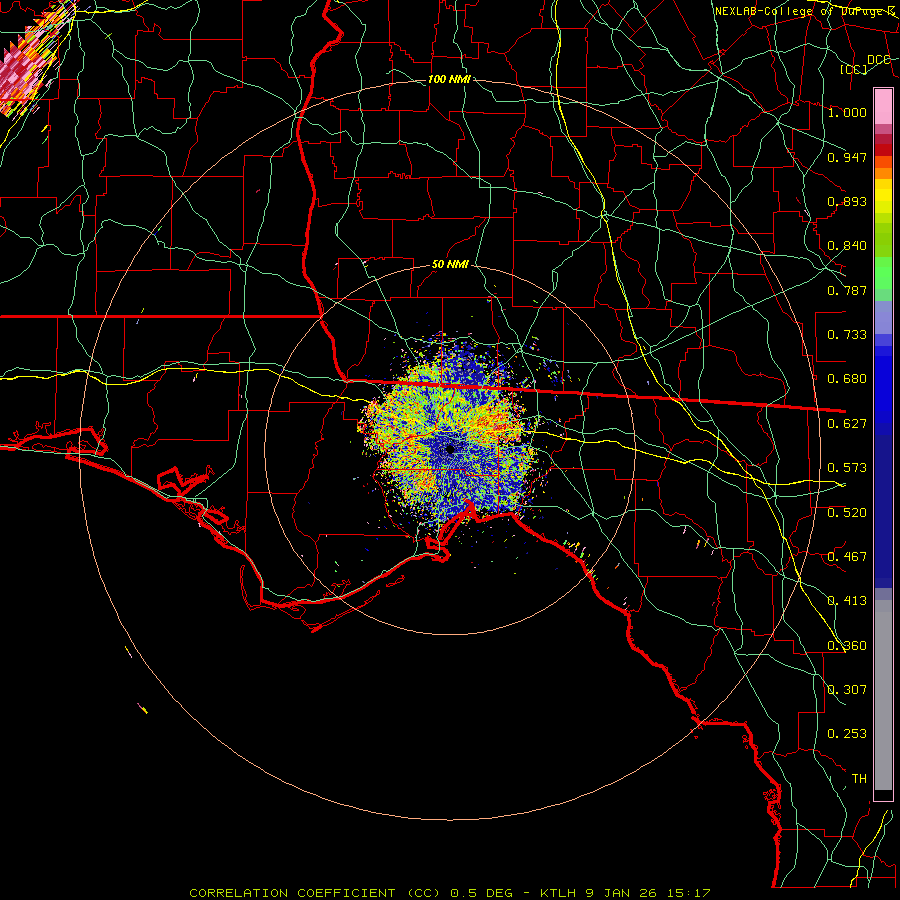This screenshot has height=900, width=900.
Task: Select the 0.733 scale label
Action: (847, 334)
